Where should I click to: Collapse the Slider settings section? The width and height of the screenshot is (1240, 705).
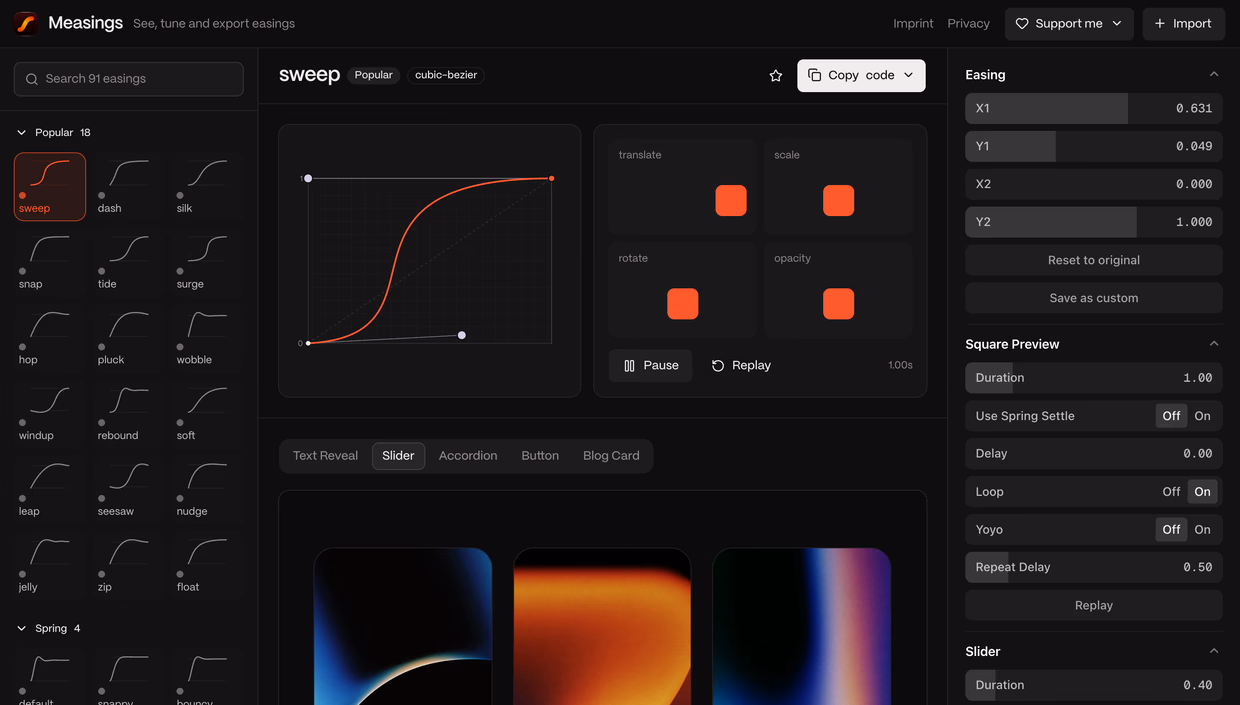(1214, 651)
